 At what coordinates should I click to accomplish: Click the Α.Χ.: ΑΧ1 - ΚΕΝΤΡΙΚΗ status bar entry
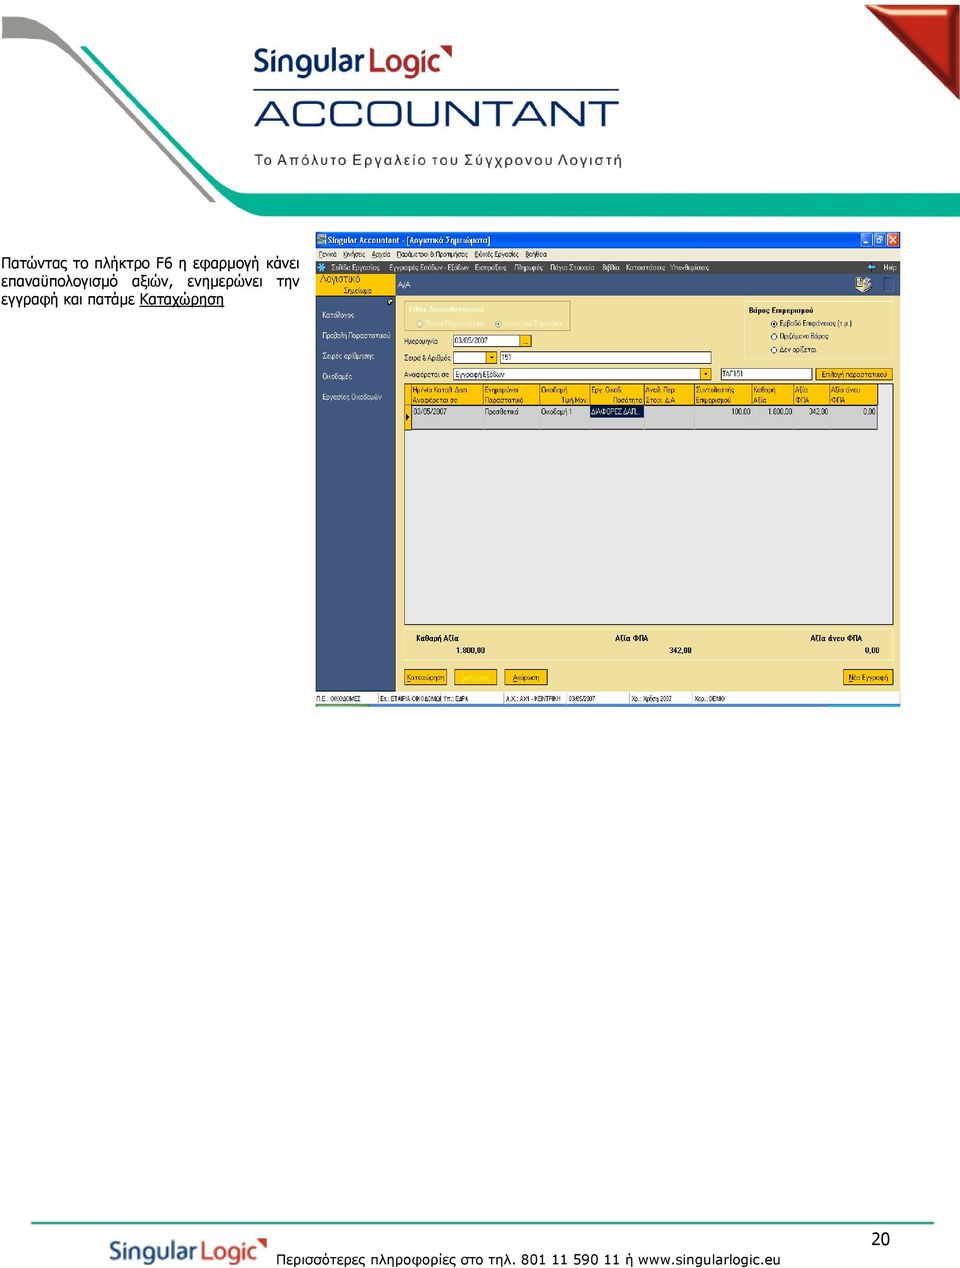point(533,698)
